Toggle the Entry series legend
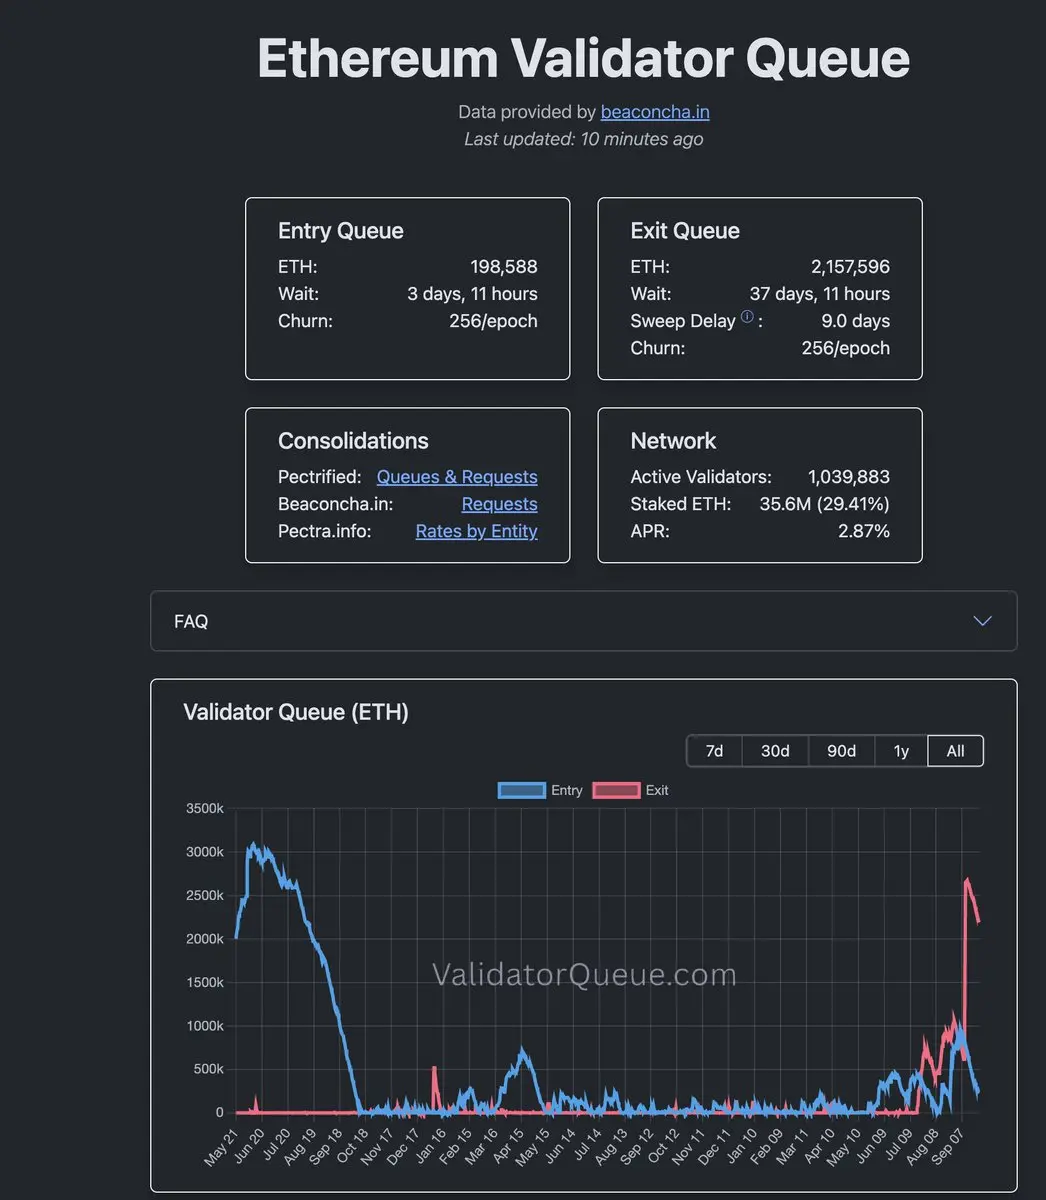The height and width of the screenshot is (1200, 1046). click(x=541, y=790)
